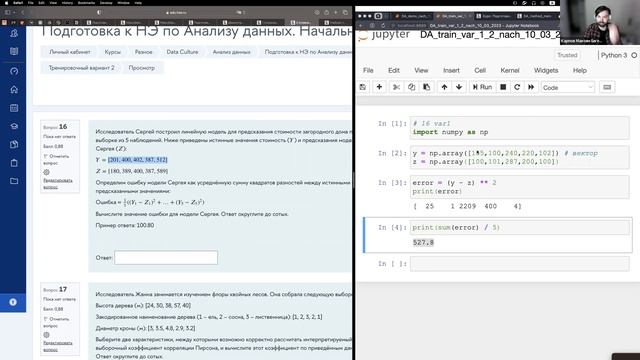Screen dimensions: 640x360
Task: Click the edit question link for question 16
Action: click(x=58, y=184)
